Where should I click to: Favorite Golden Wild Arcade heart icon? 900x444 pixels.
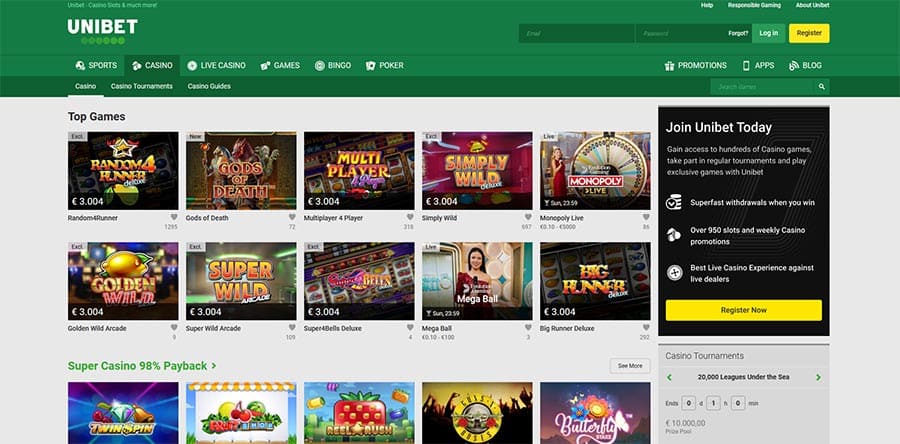174,328
